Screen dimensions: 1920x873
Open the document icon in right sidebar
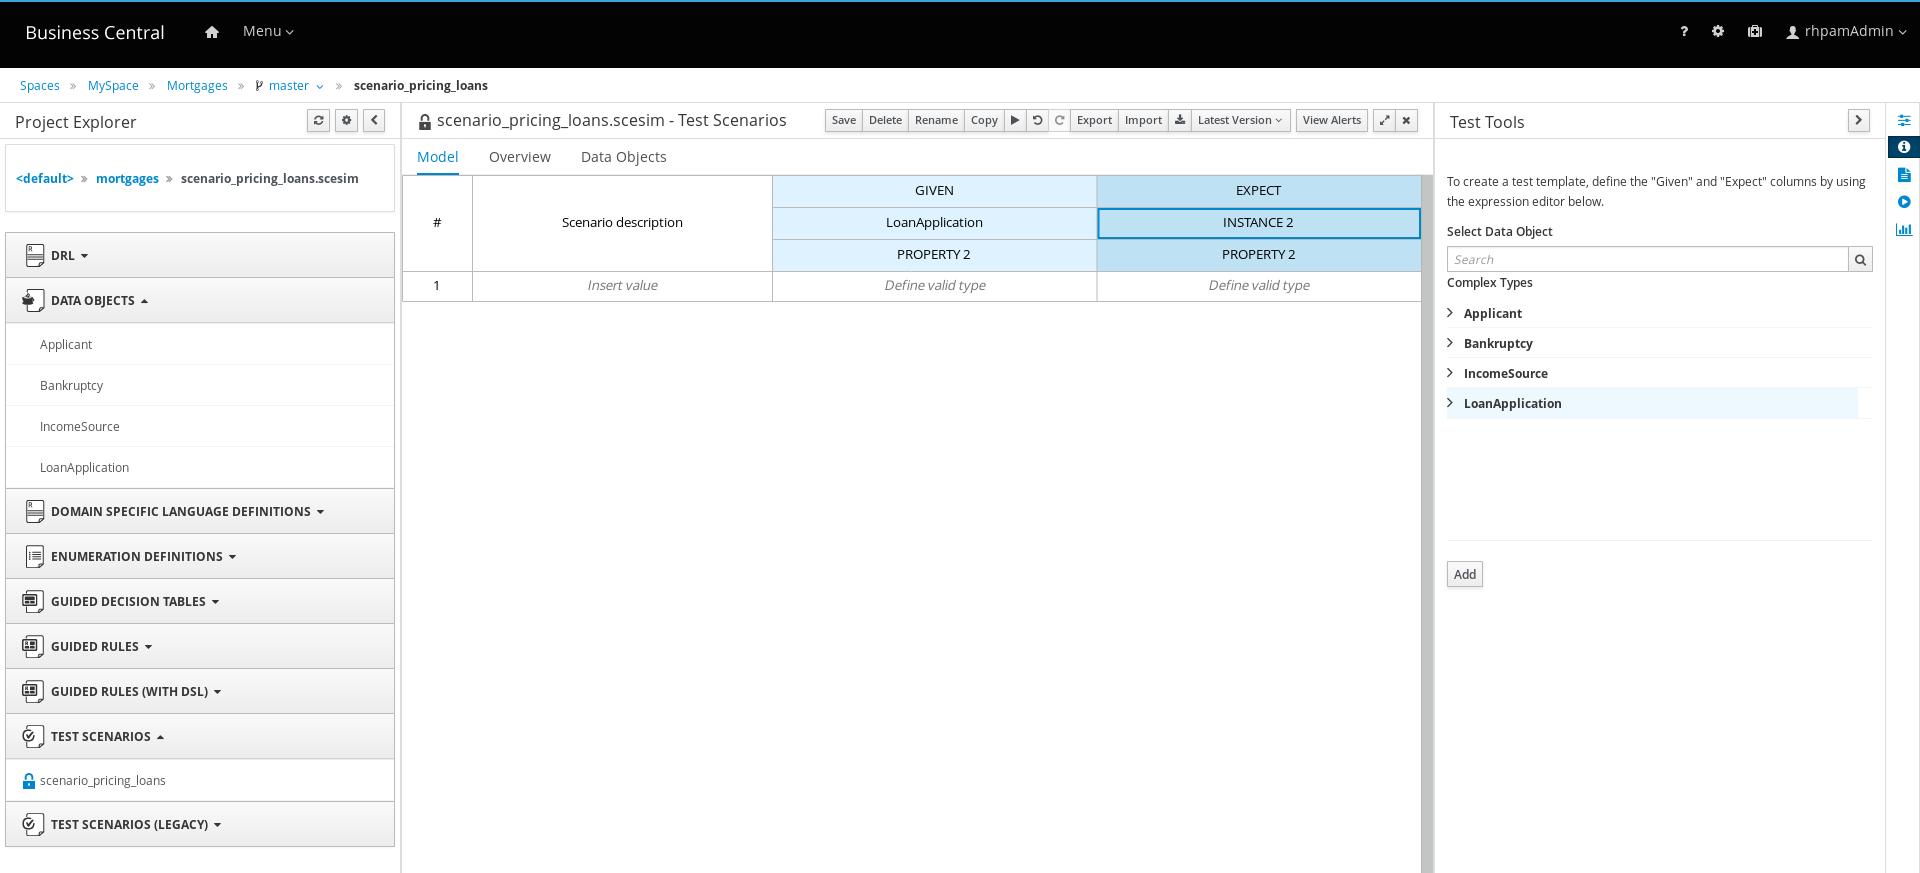tap(1903, 175)
